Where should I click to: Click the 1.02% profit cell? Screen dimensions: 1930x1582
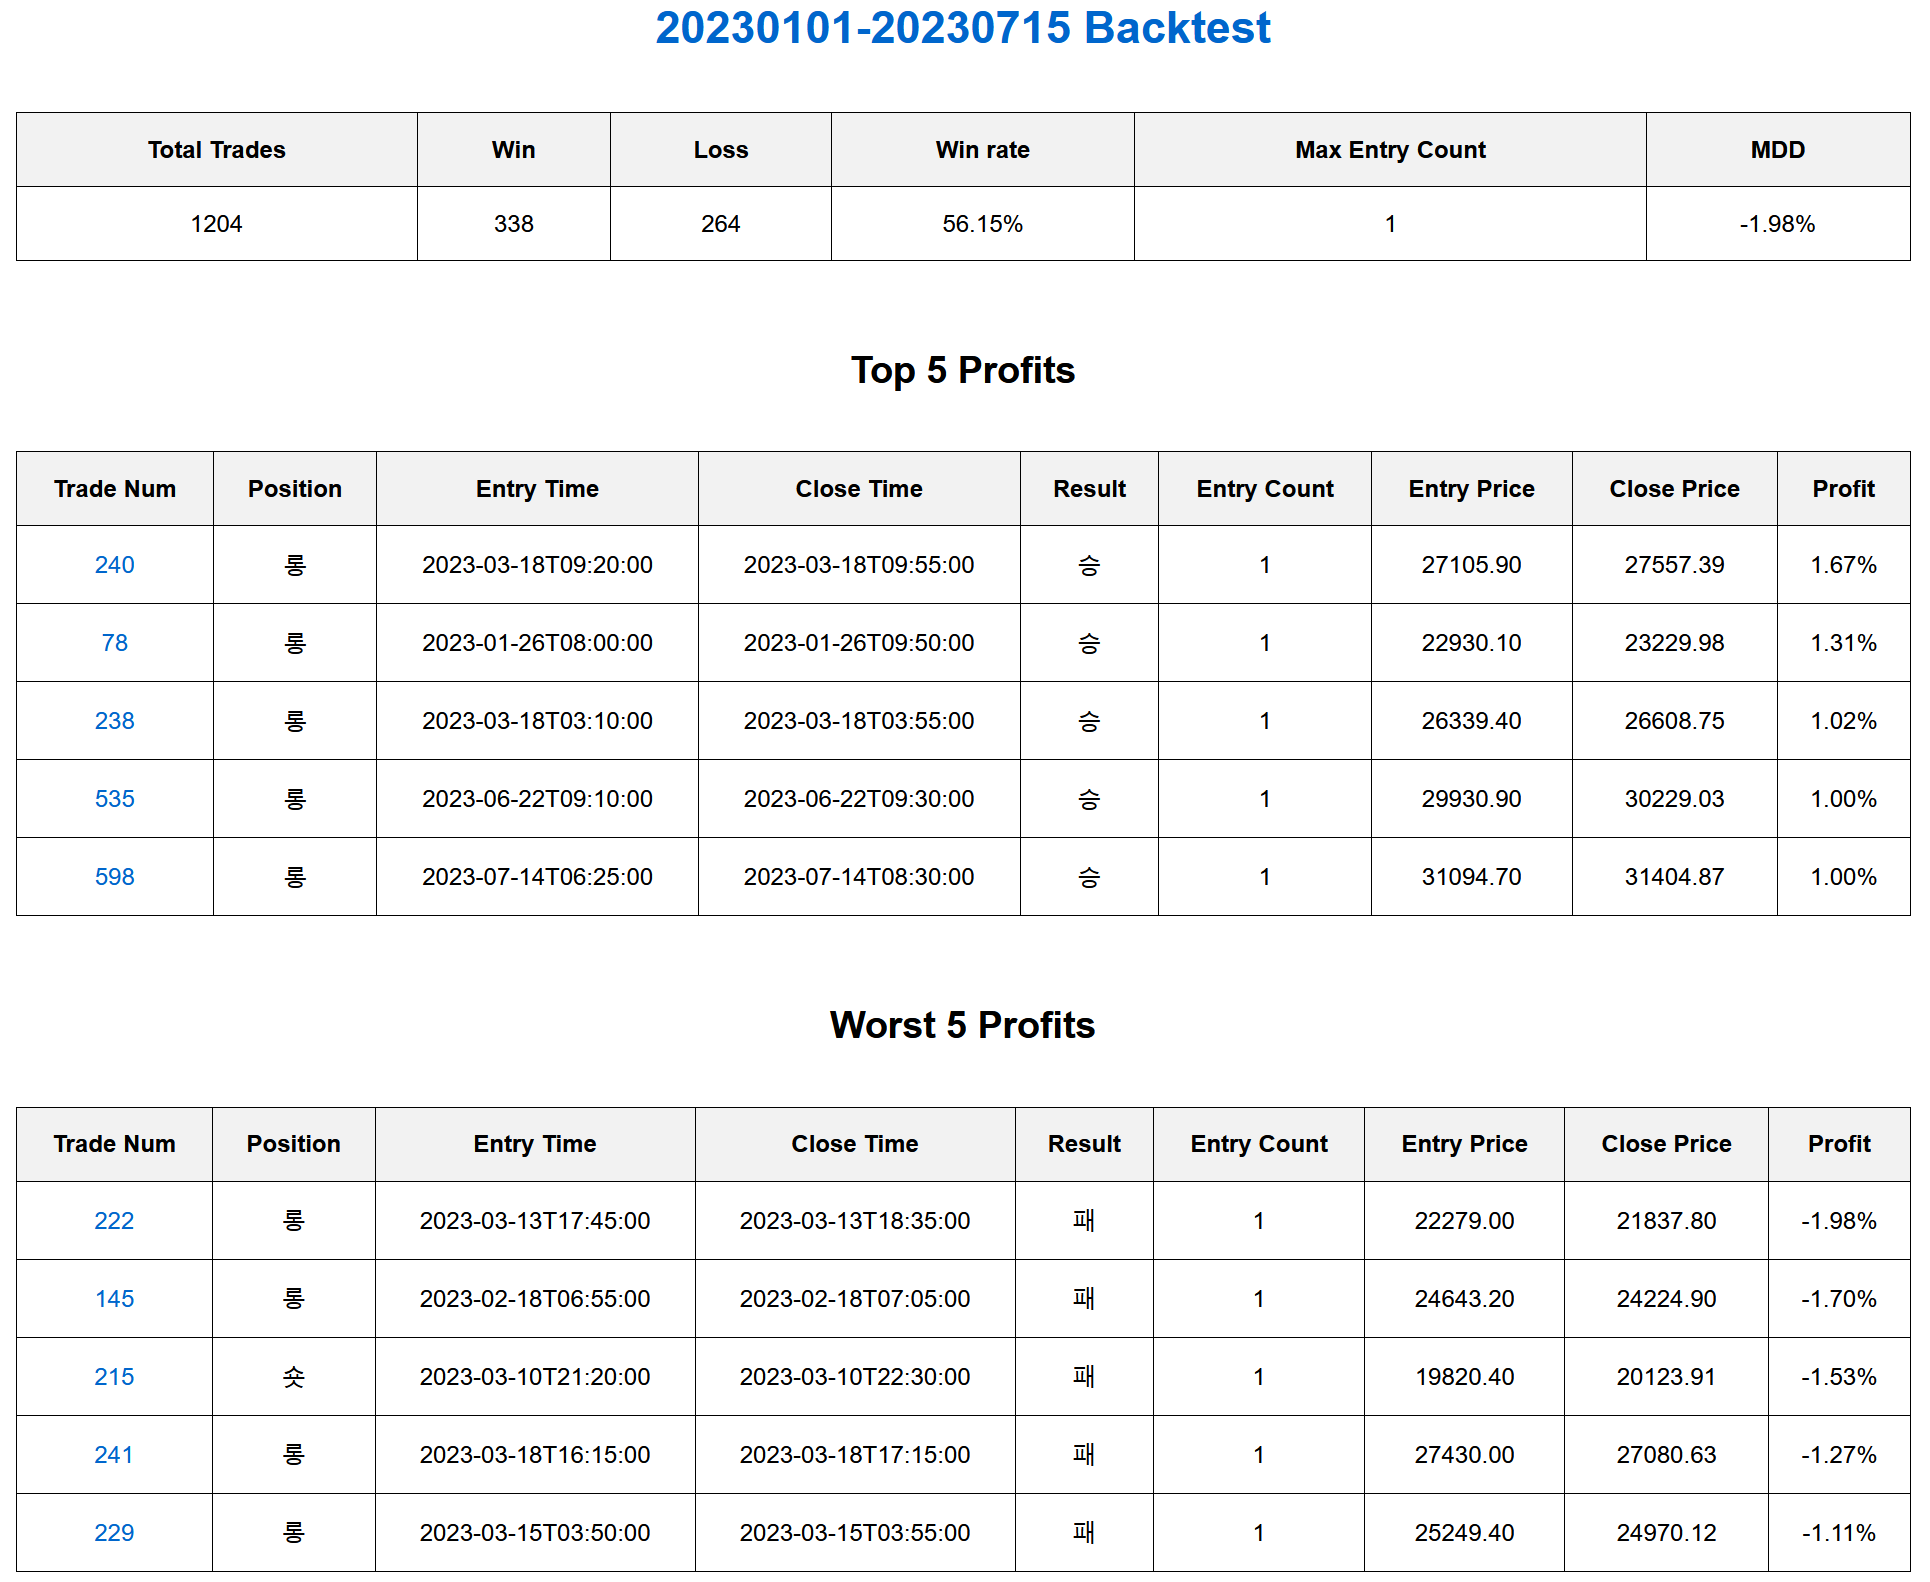click(x=1843, y=721)
